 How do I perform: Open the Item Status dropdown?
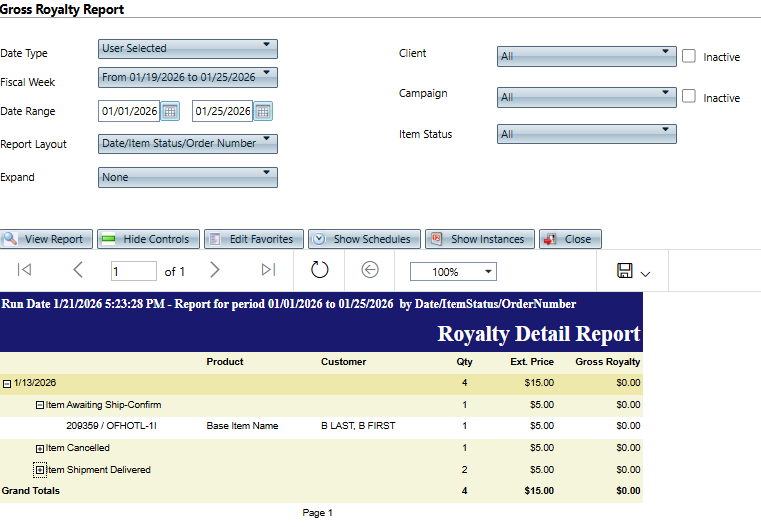click(586, 134)
